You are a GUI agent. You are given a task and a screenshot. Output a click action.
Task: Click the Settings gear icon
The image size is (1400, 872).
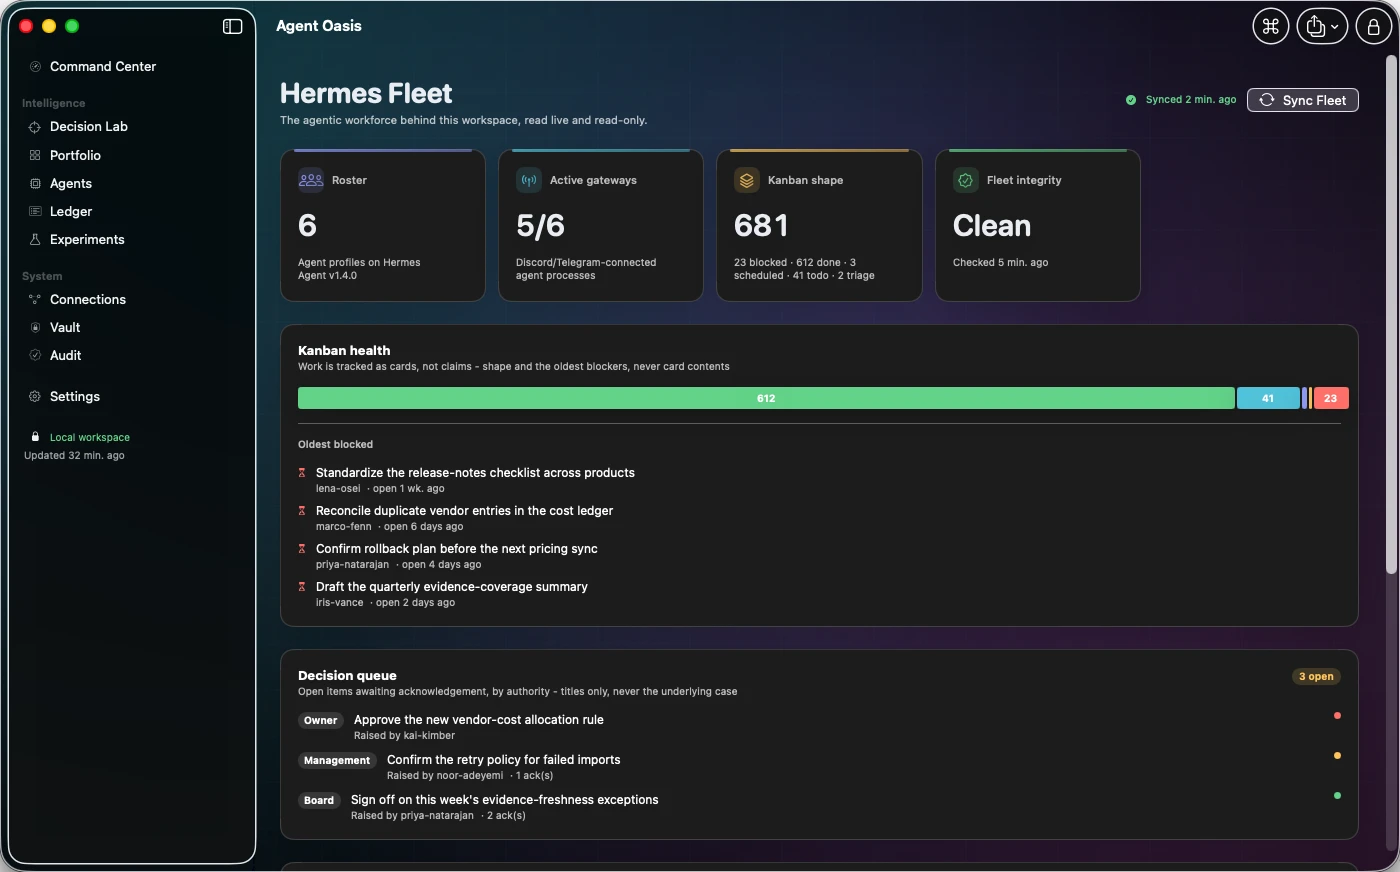tap(35, 396)
